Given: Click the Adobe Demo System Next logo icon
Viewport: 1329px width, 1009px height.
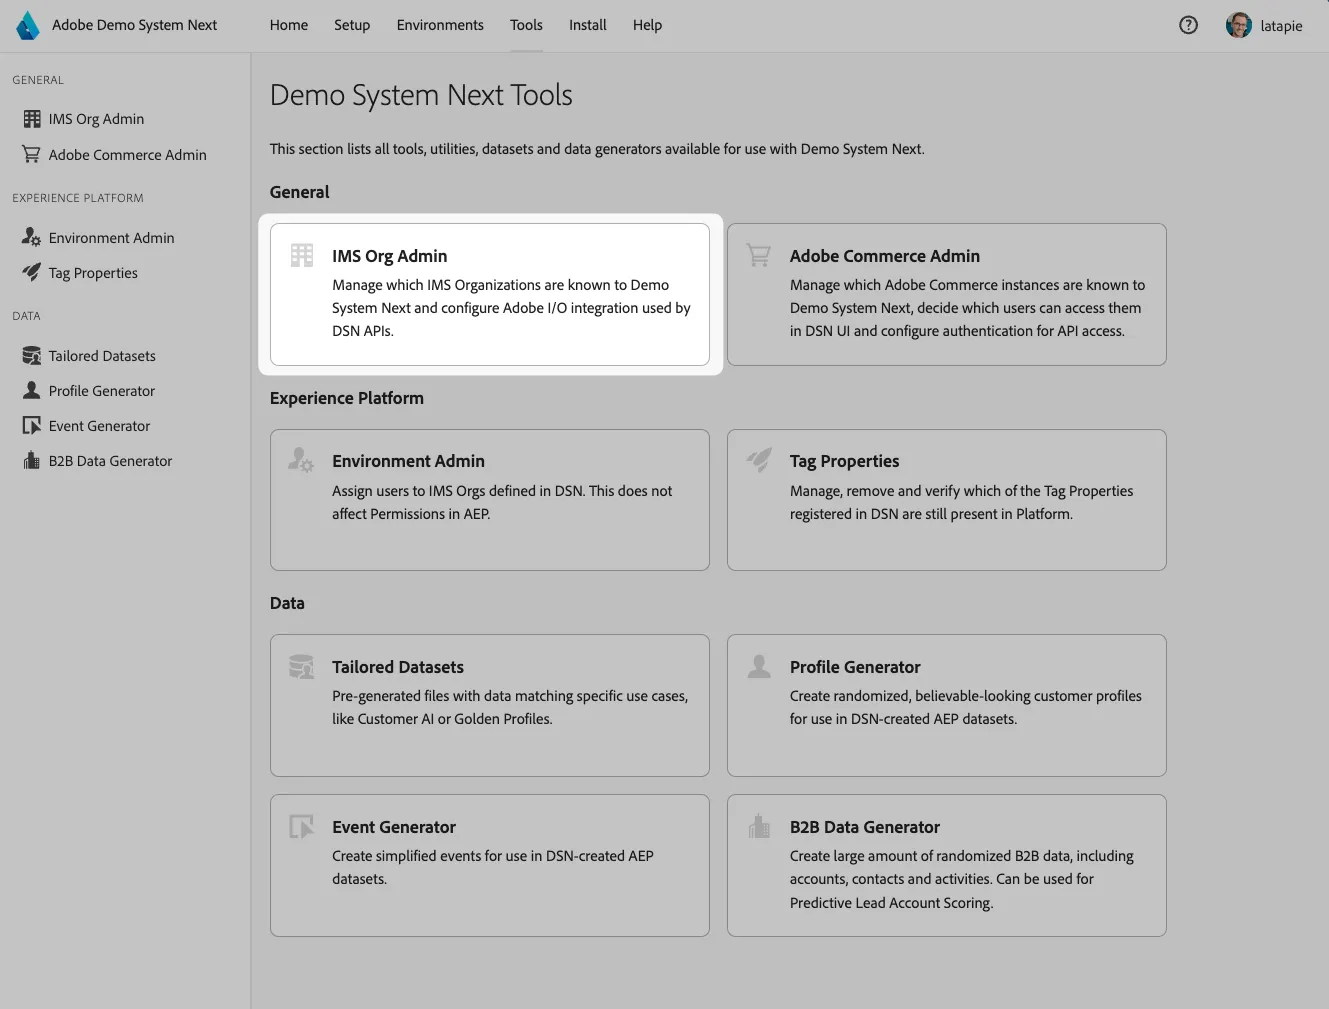Looking at the screenshot, I should coord(28,25).
